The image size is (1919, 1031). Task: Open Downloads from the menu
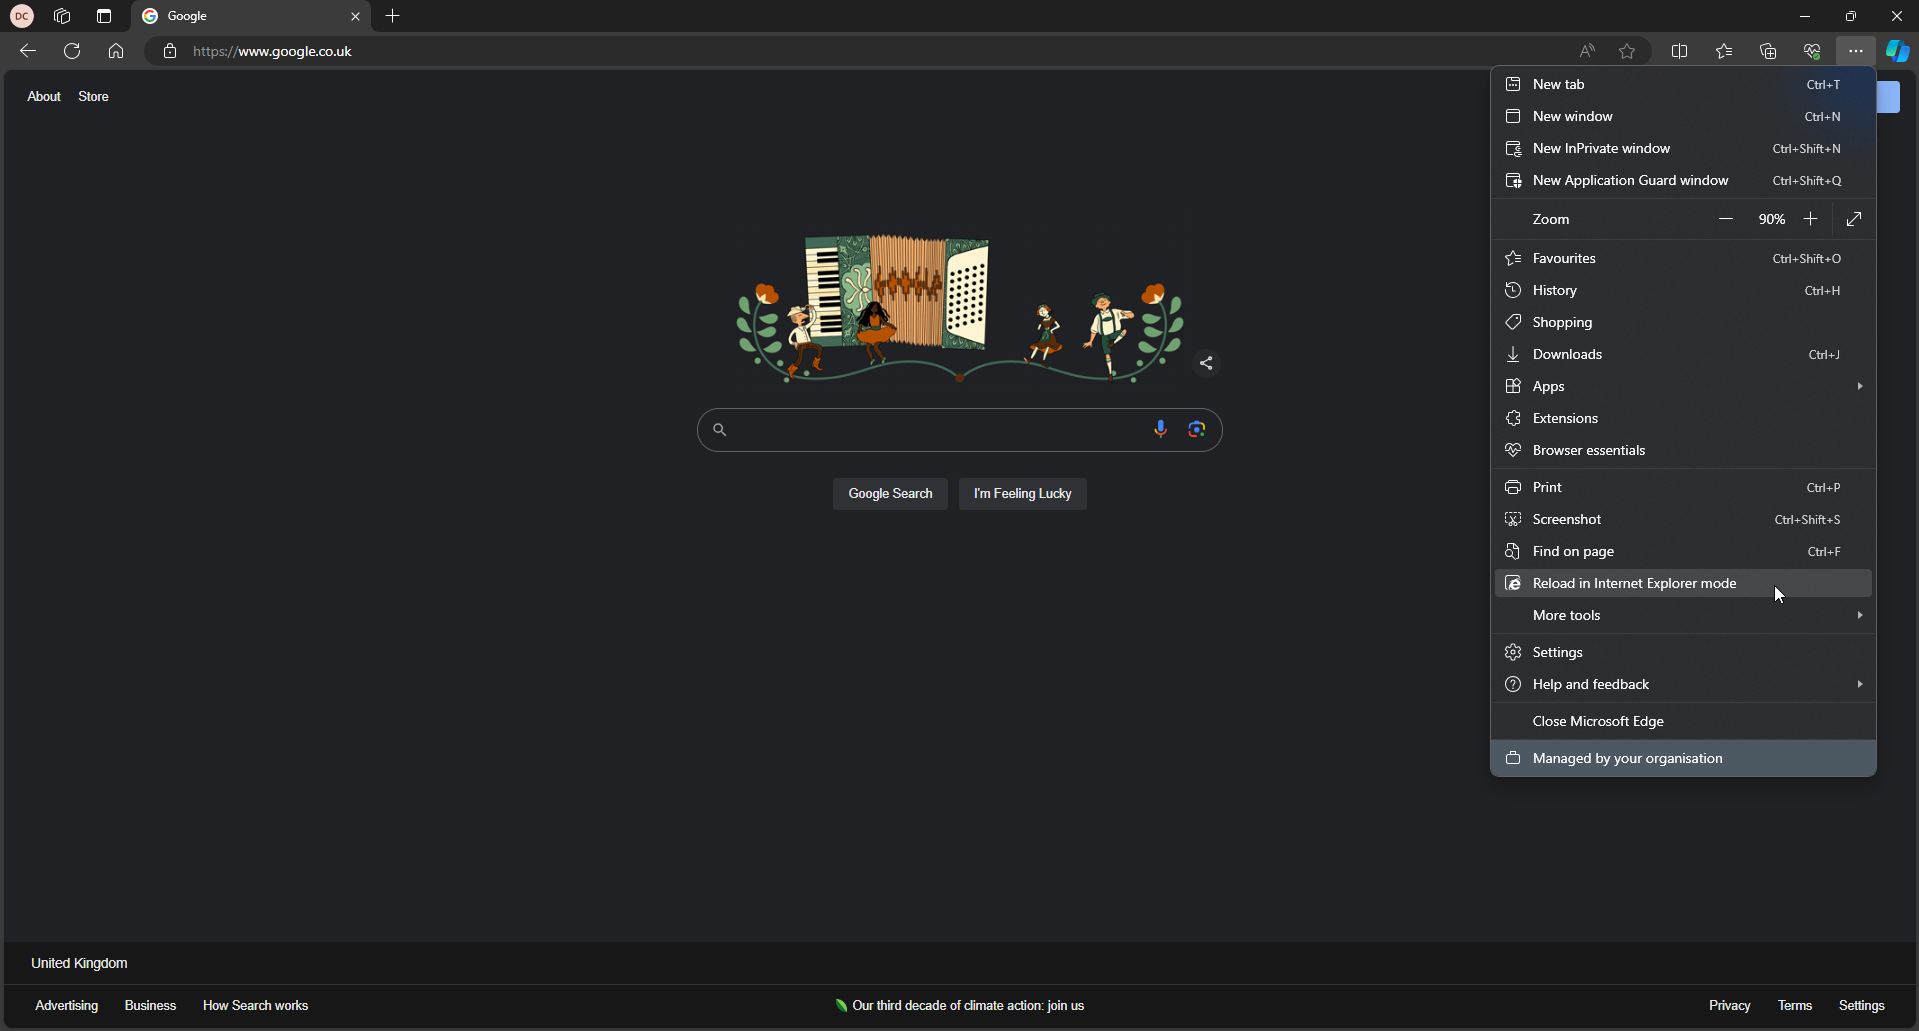pos(1684,354)
